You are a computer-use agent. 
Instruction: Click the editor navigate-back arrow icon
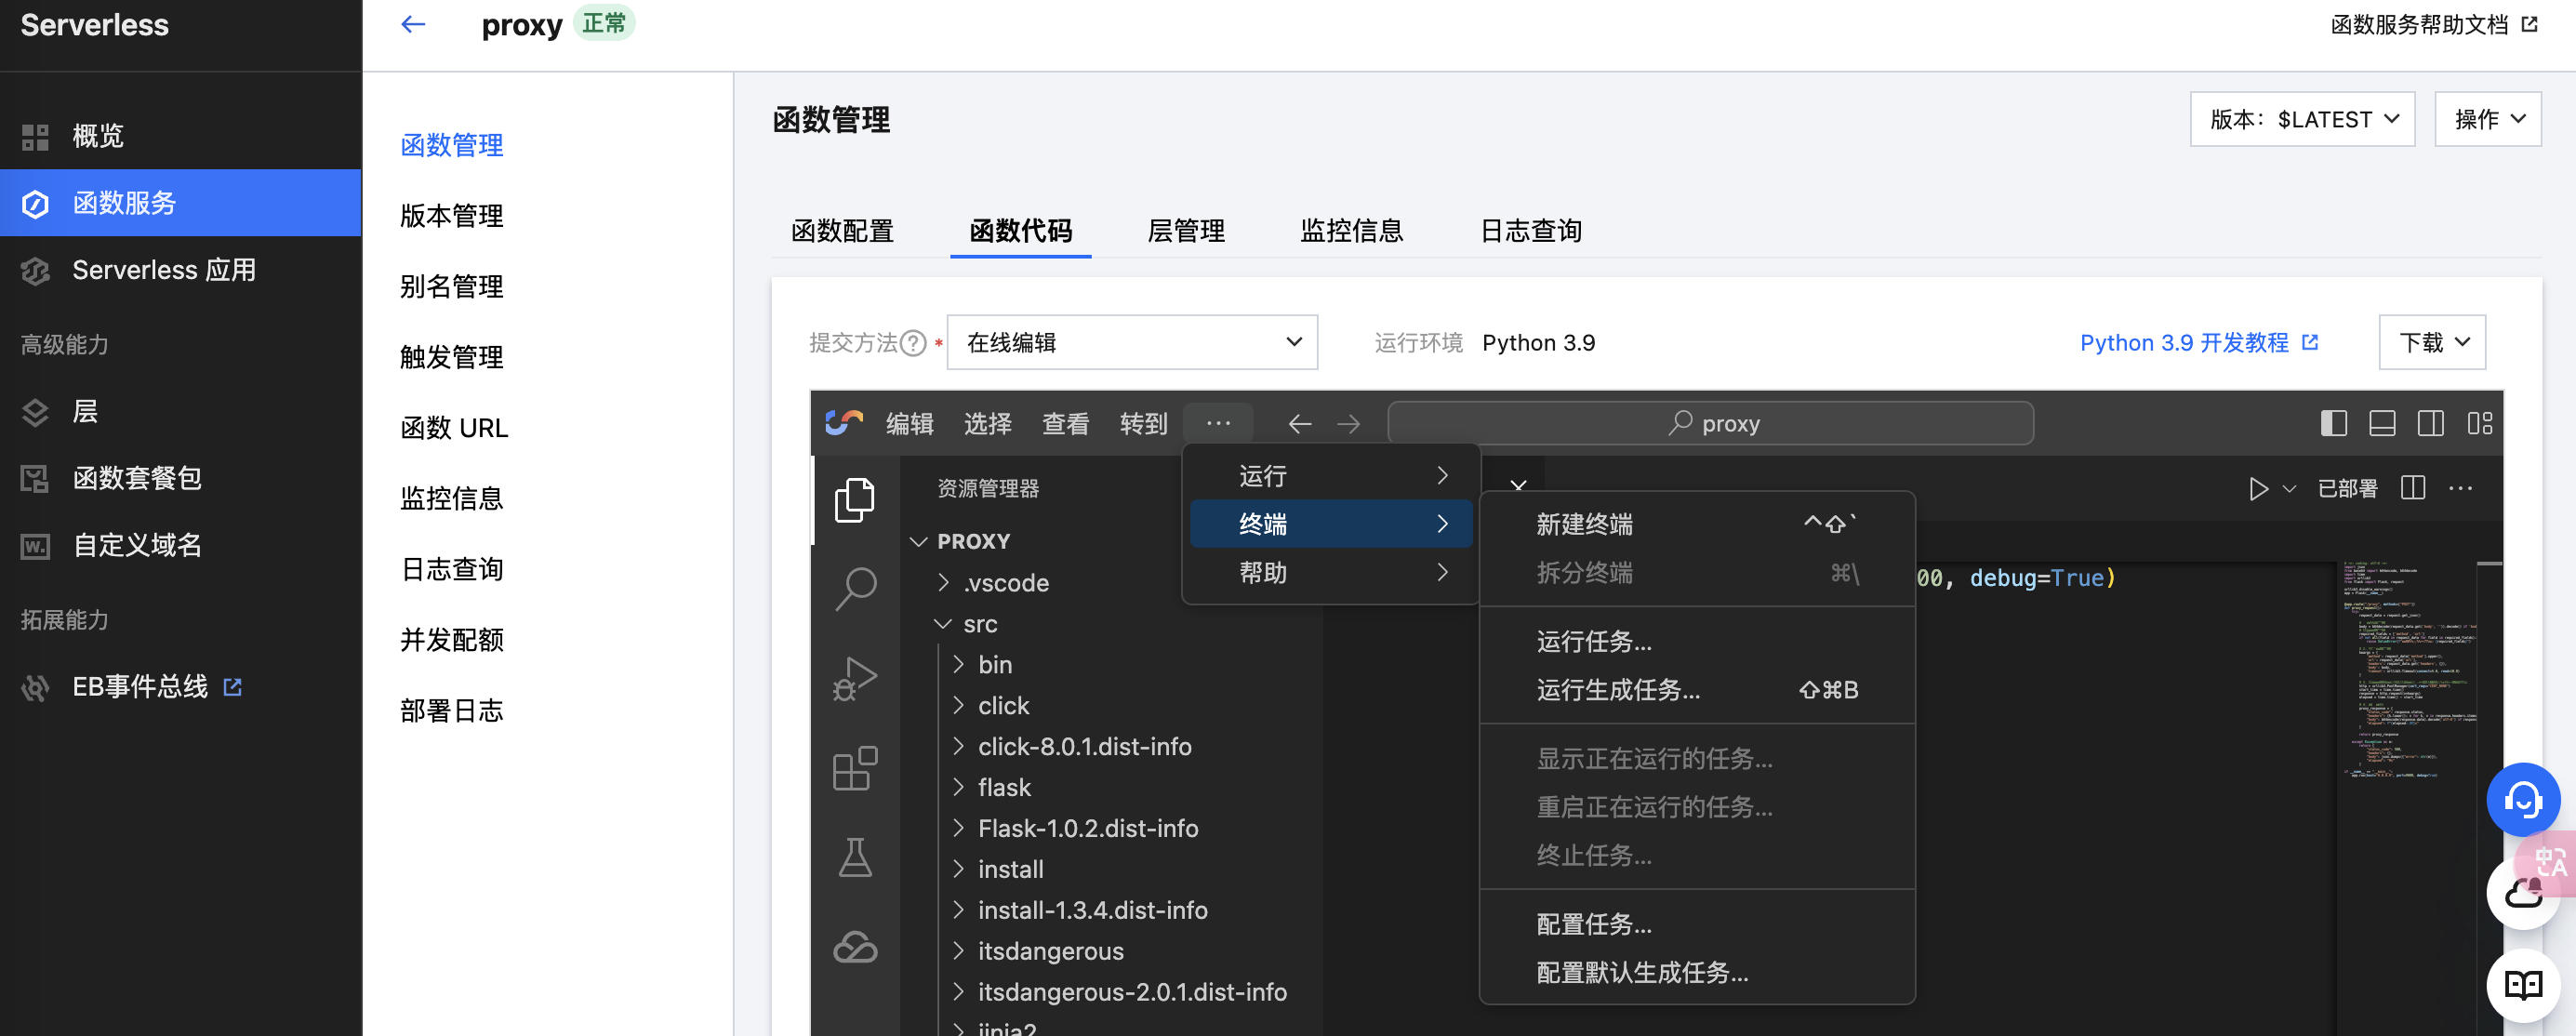pyautogui.click(x=1299, y=424)
